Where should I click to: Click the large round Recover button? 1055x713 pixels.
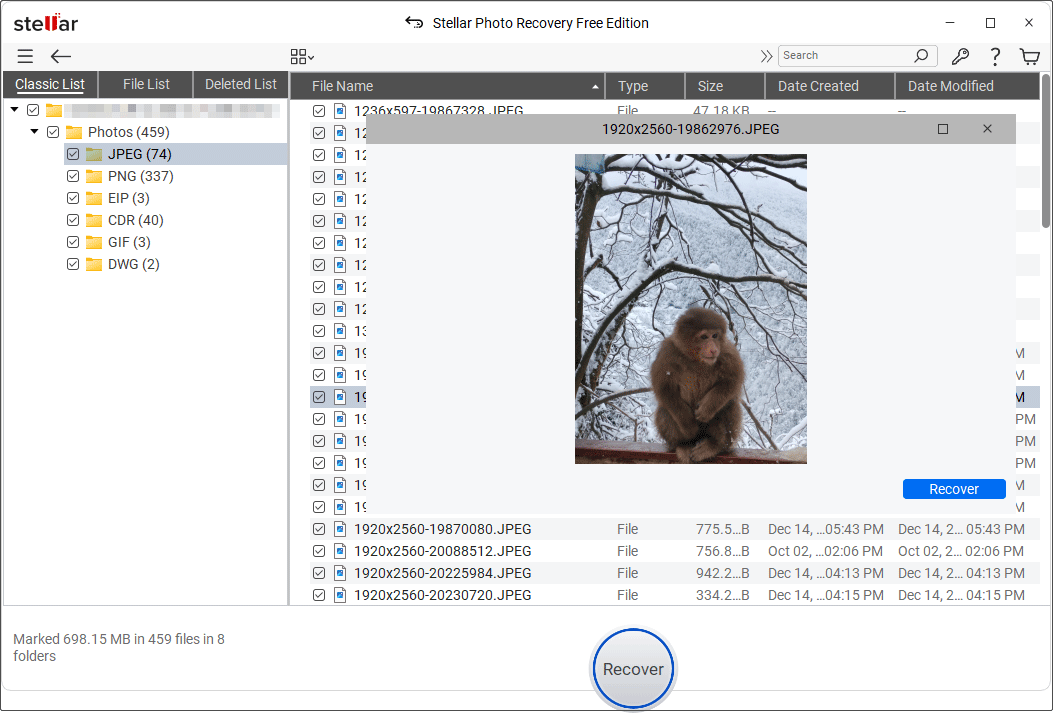click(x=633, y=669)
